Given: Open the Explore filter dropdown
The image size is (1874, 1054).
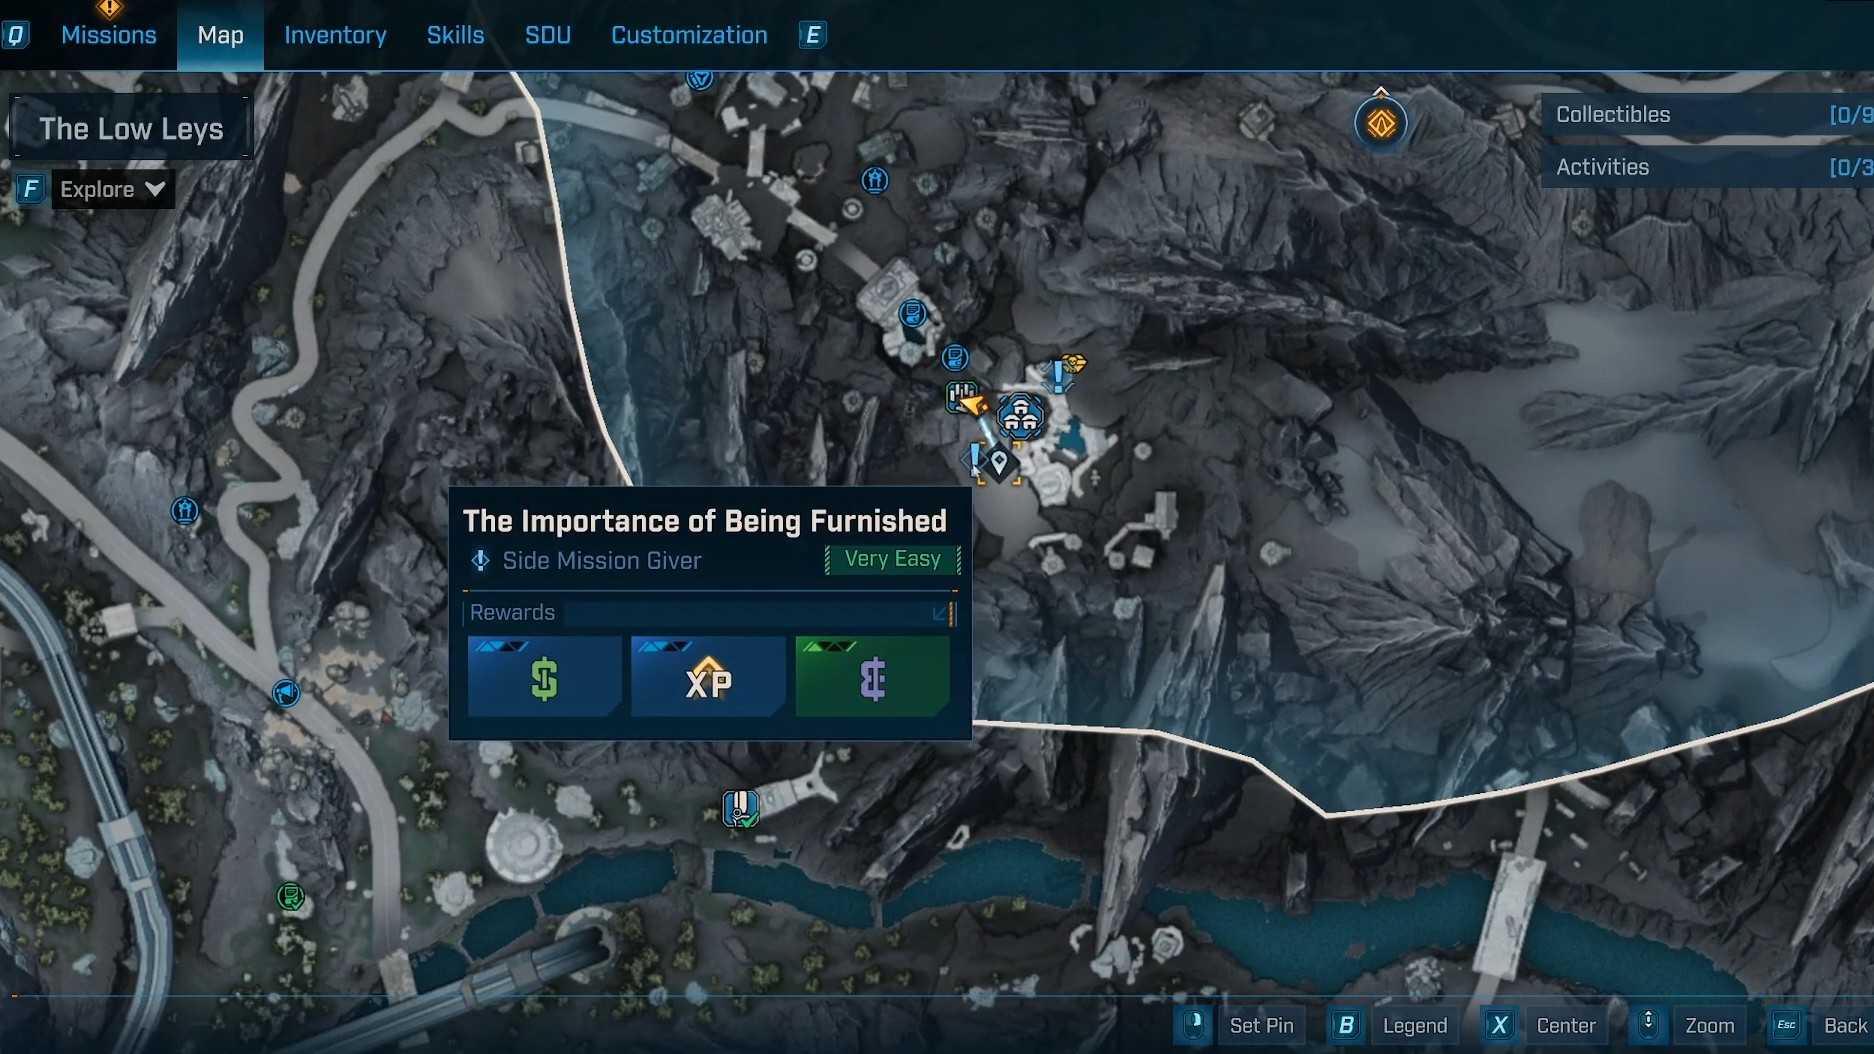Looking at the screenshot, I should pos(111,189).
